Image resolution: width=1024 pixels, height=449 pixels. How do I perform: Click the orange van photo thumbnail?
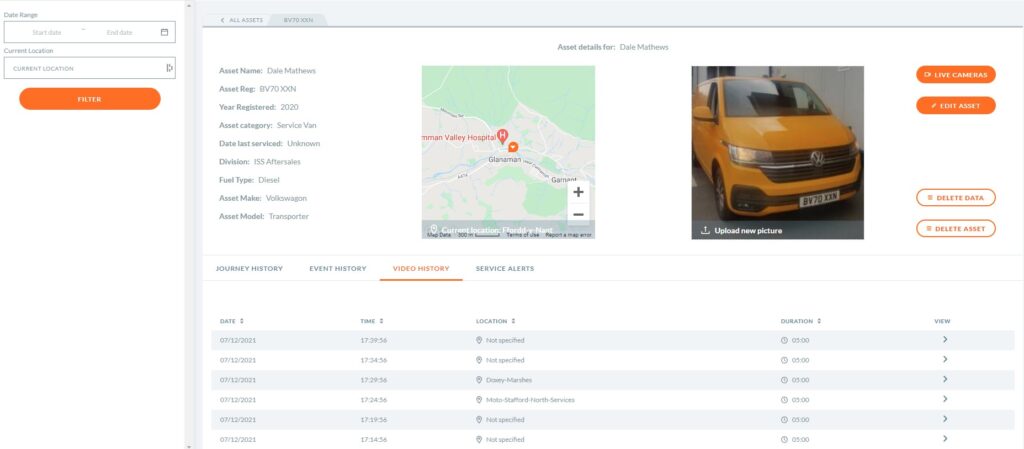click(778, 152)
